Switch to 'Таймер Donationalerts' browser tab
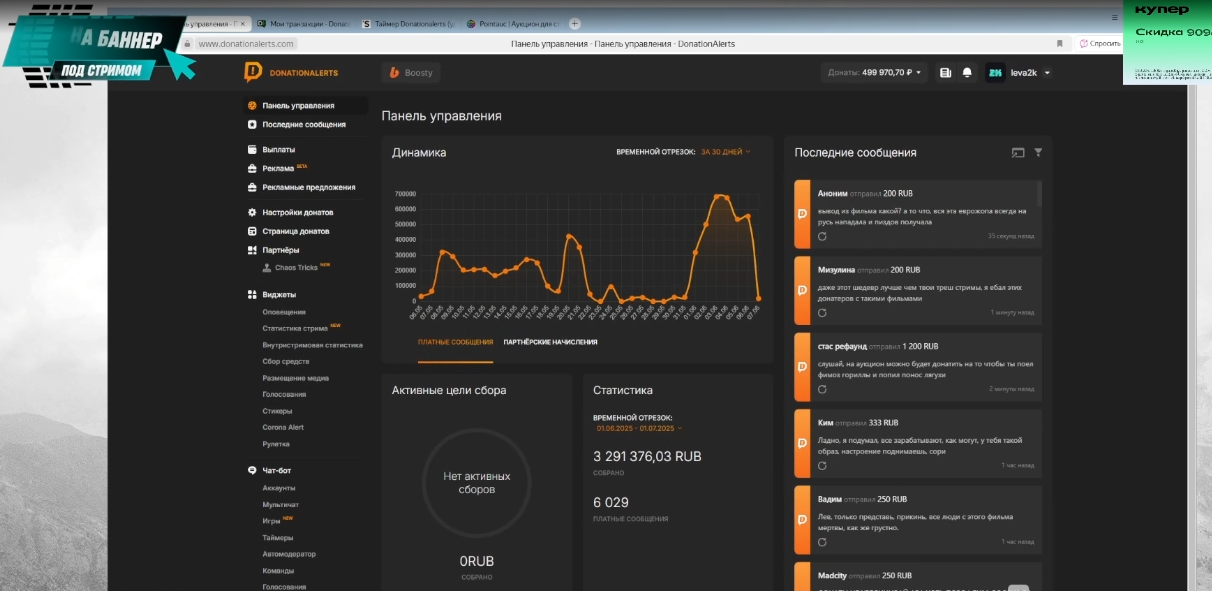1212x591 pixels. click(406, 24)
